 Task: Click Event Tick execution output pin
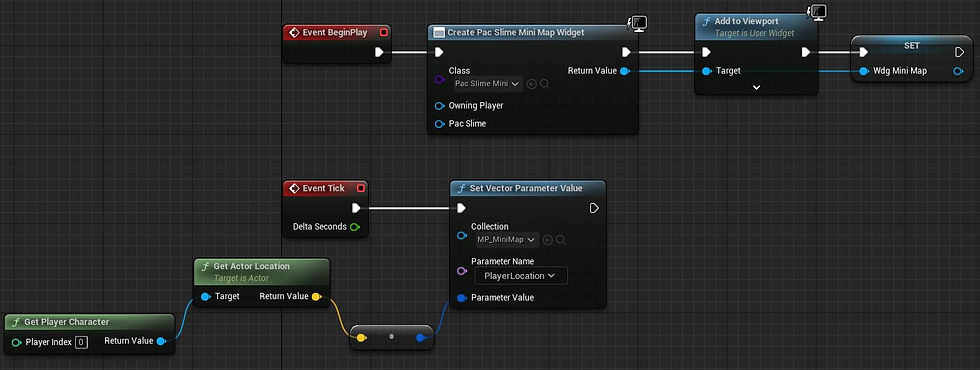click(356, 208)
